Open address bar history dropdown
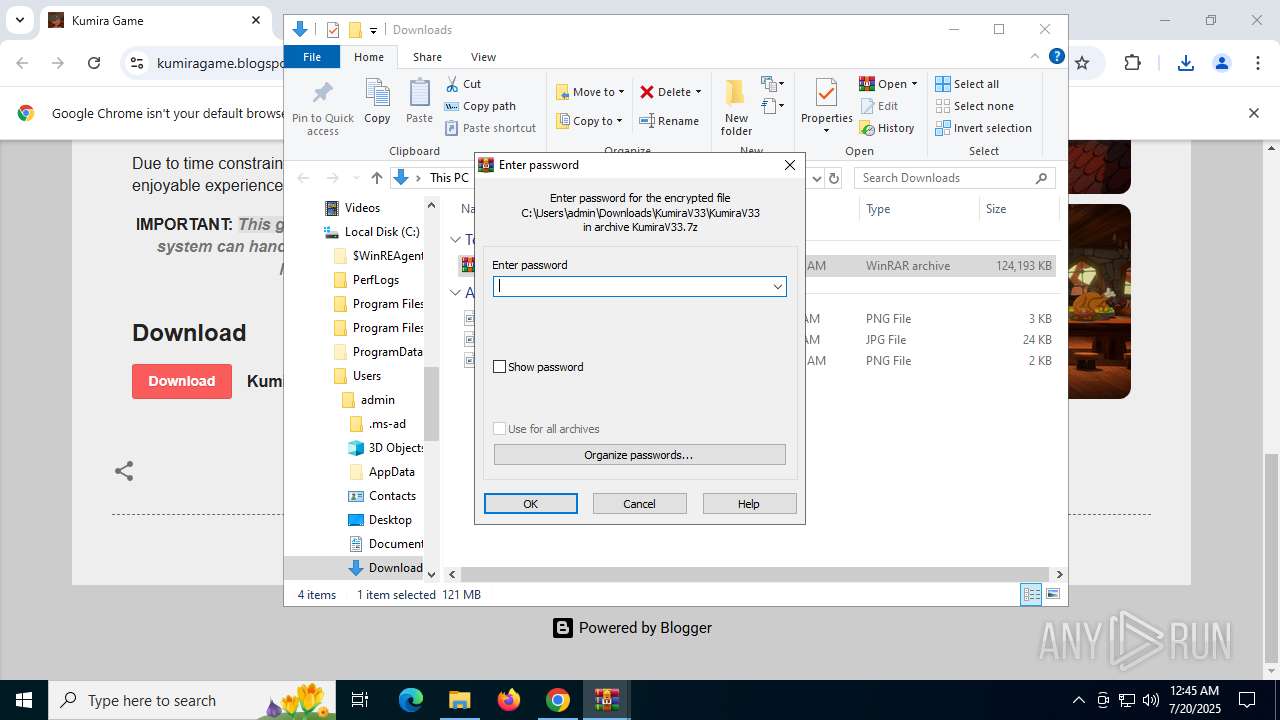Viewport: 1280px width, 720px height. (816, 178)
